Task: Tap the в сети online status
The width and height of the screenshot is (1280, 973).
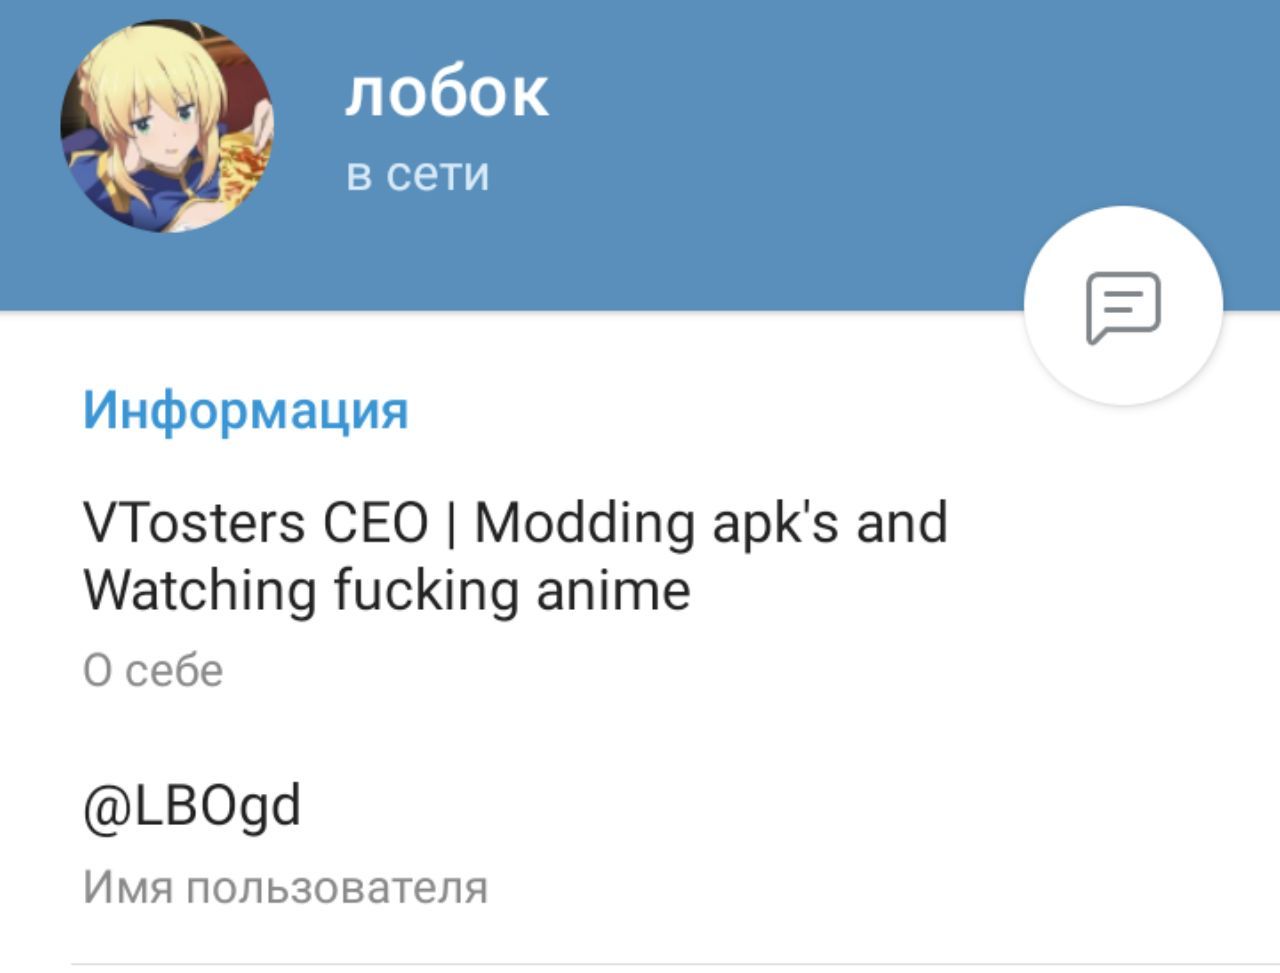Action: point(418,175)
